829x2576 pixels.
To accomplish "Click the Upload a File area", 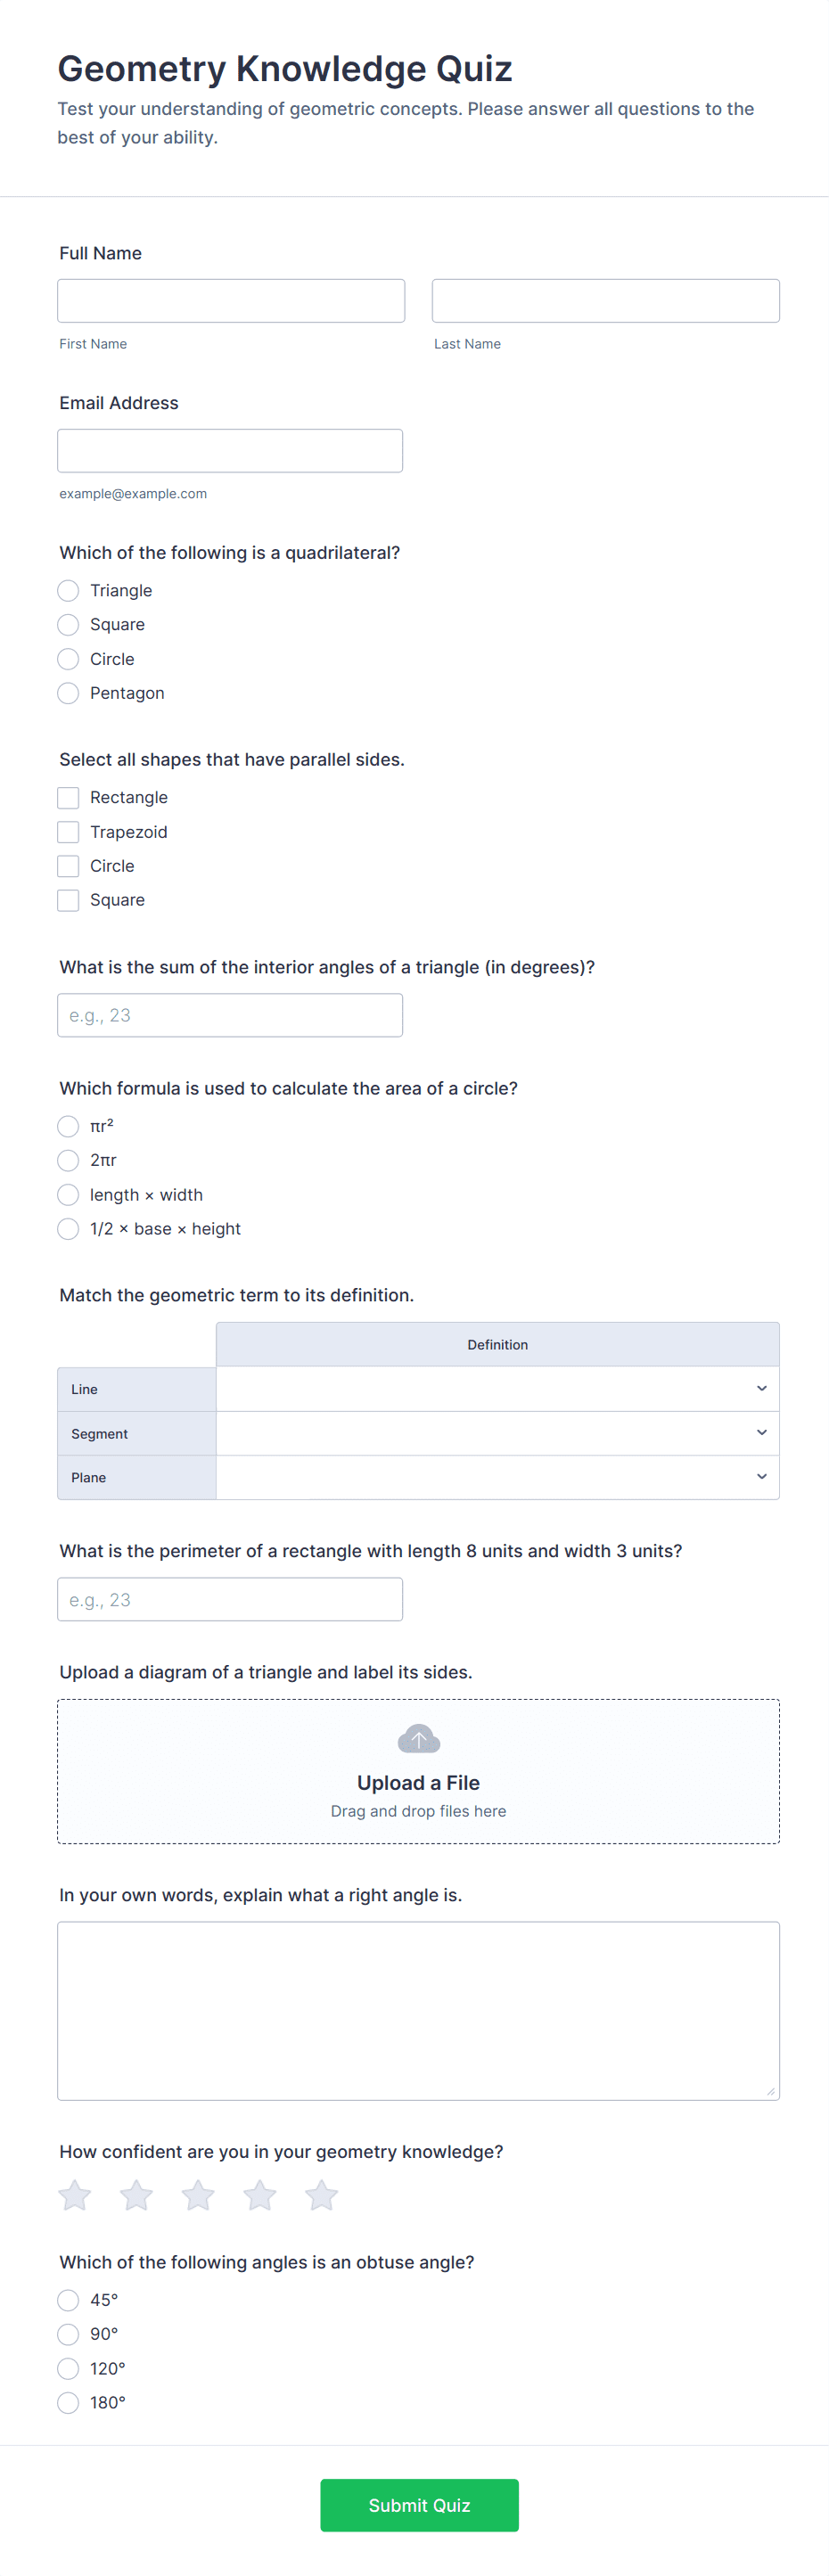I will click(418, 1771).
